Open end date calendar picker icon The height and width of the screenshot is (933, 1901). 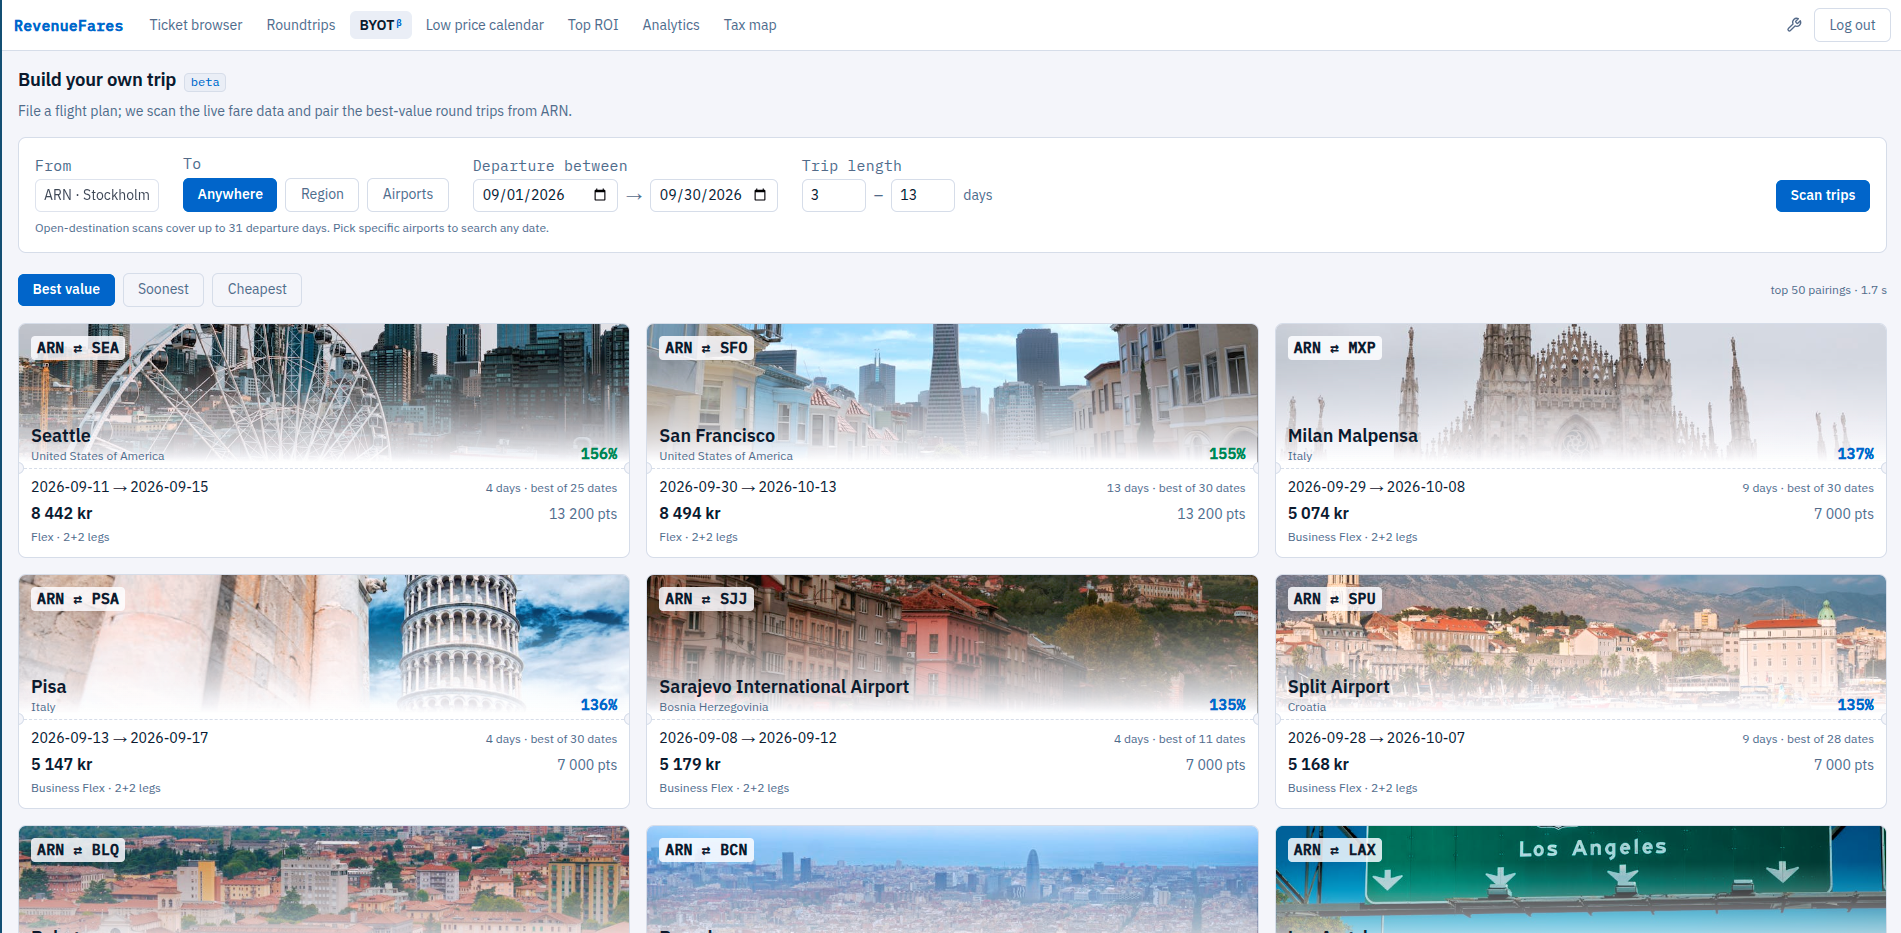(760, 195)
